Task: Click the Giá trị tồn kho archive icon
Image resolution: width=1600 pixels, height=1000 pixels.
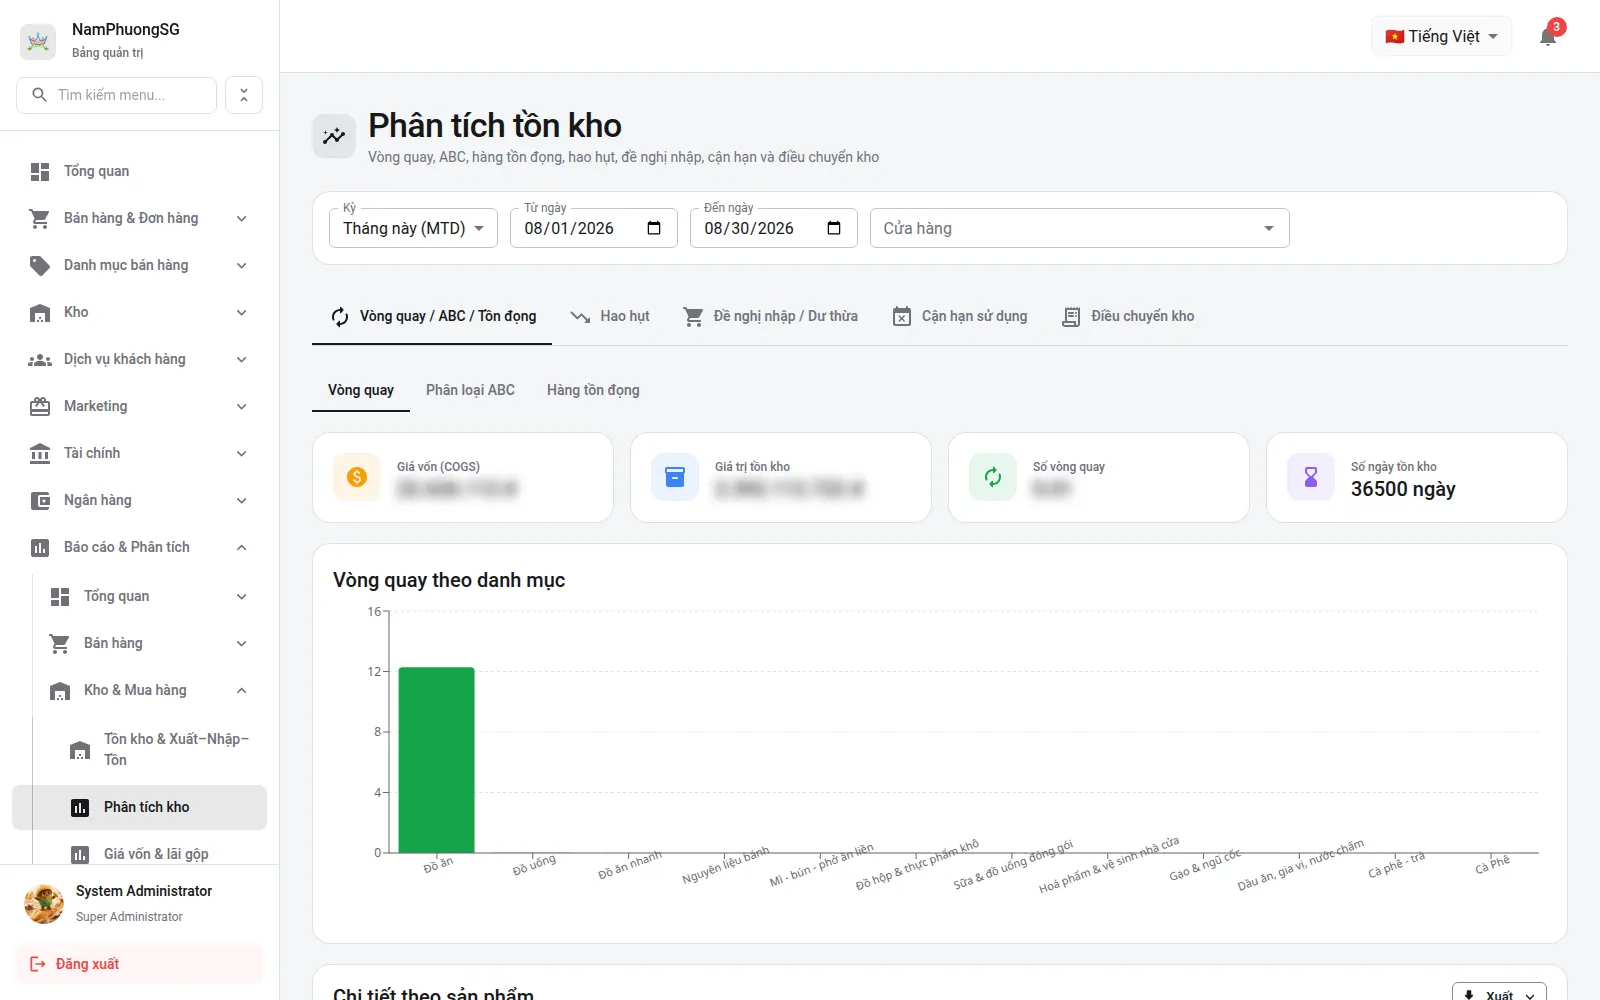Action: [675, 477]
